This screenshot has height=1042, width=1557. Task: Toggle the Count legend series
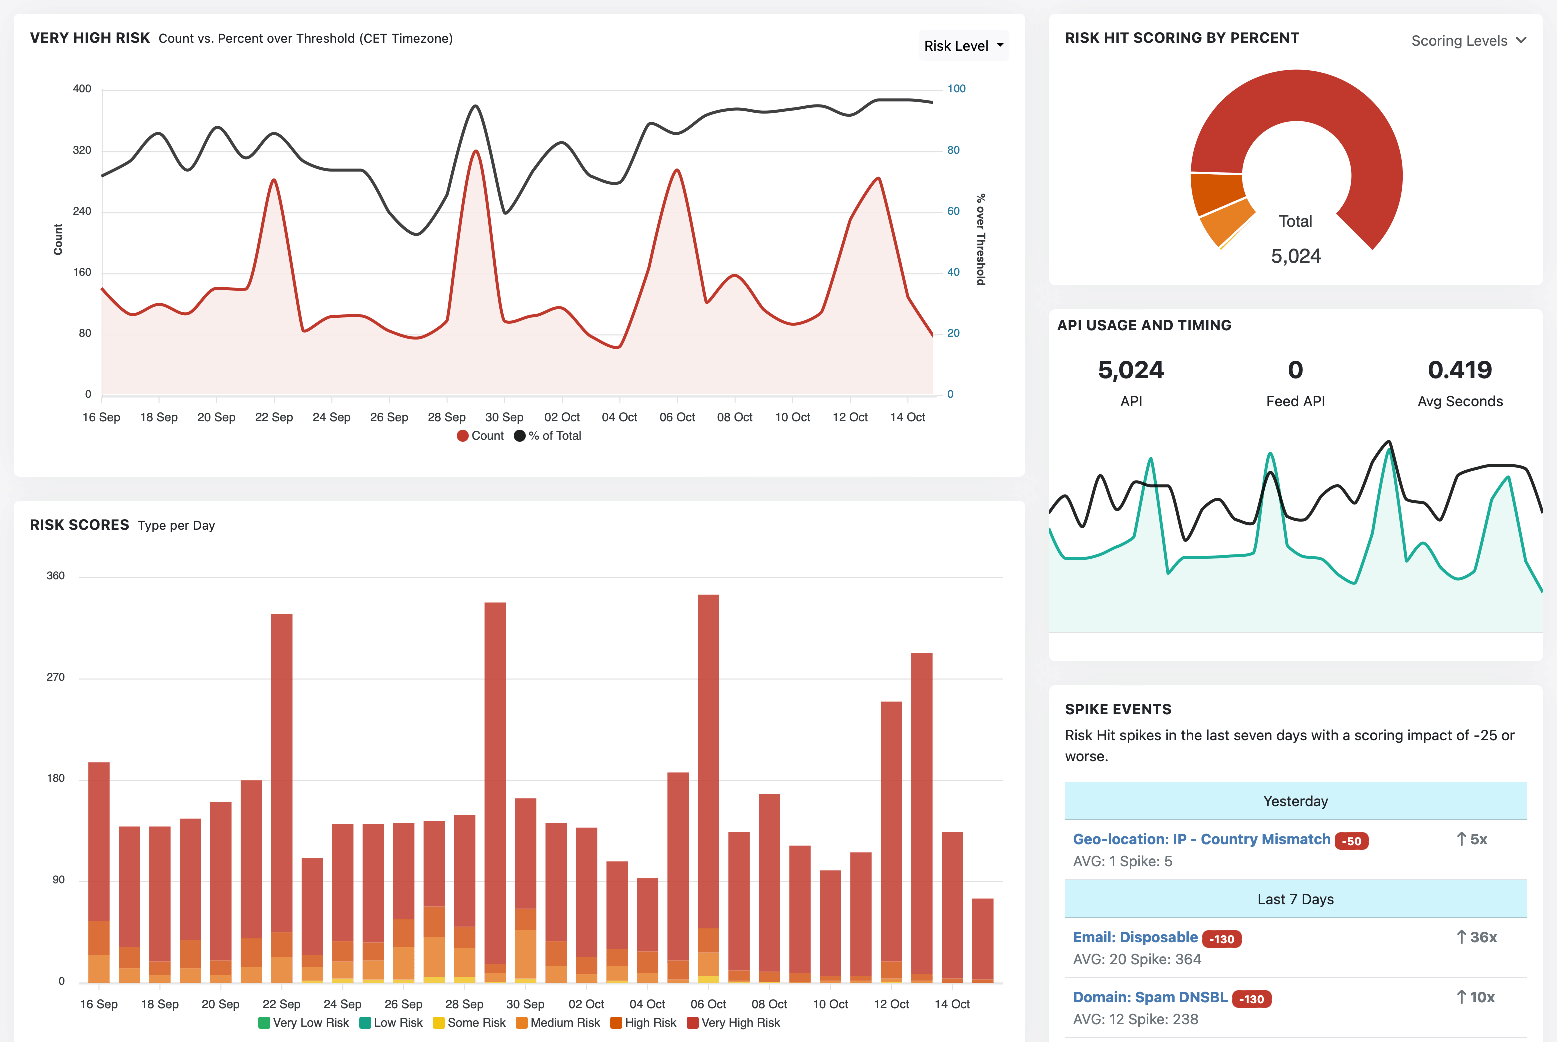pyautogui.click(x=480, y=436)
